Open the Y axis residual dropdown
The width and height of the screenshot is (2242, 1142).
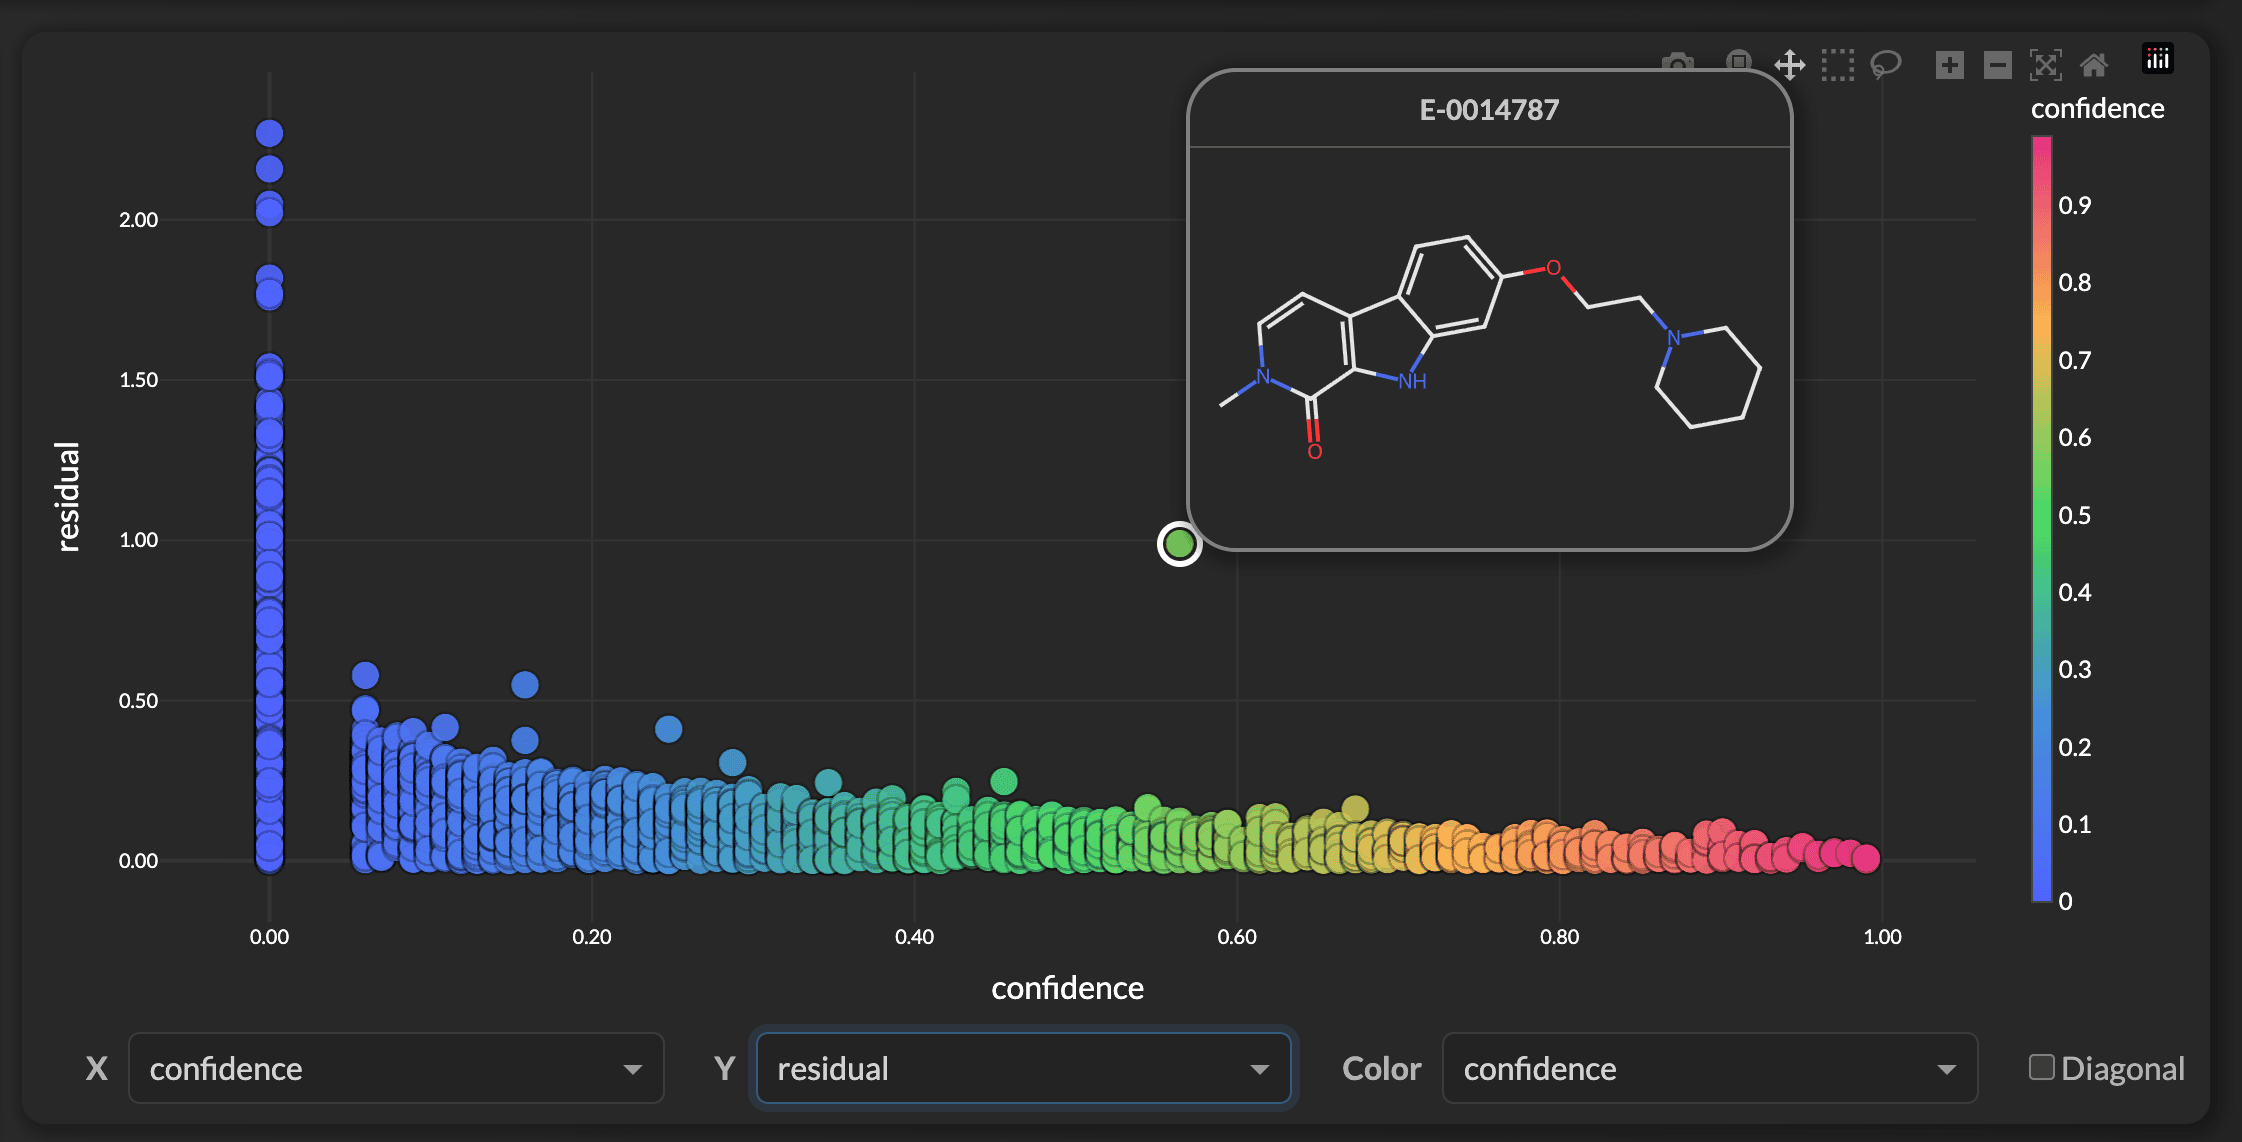point(1023,1068)
